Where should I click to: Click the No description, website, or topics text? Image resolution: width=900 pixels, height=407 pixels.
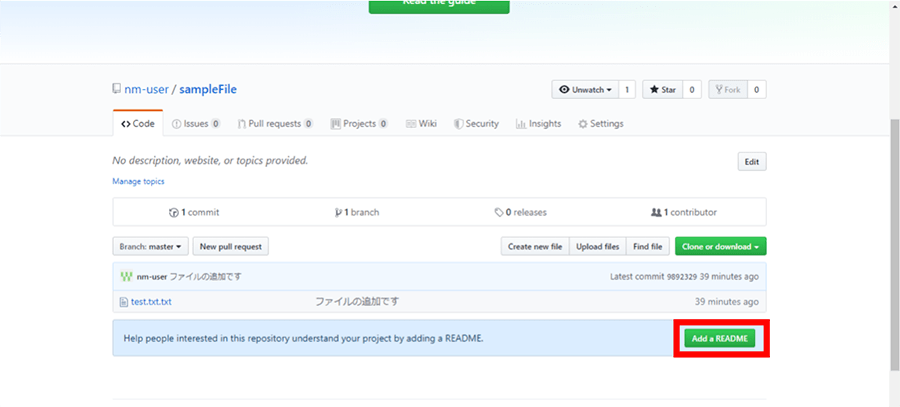point(210,161)
